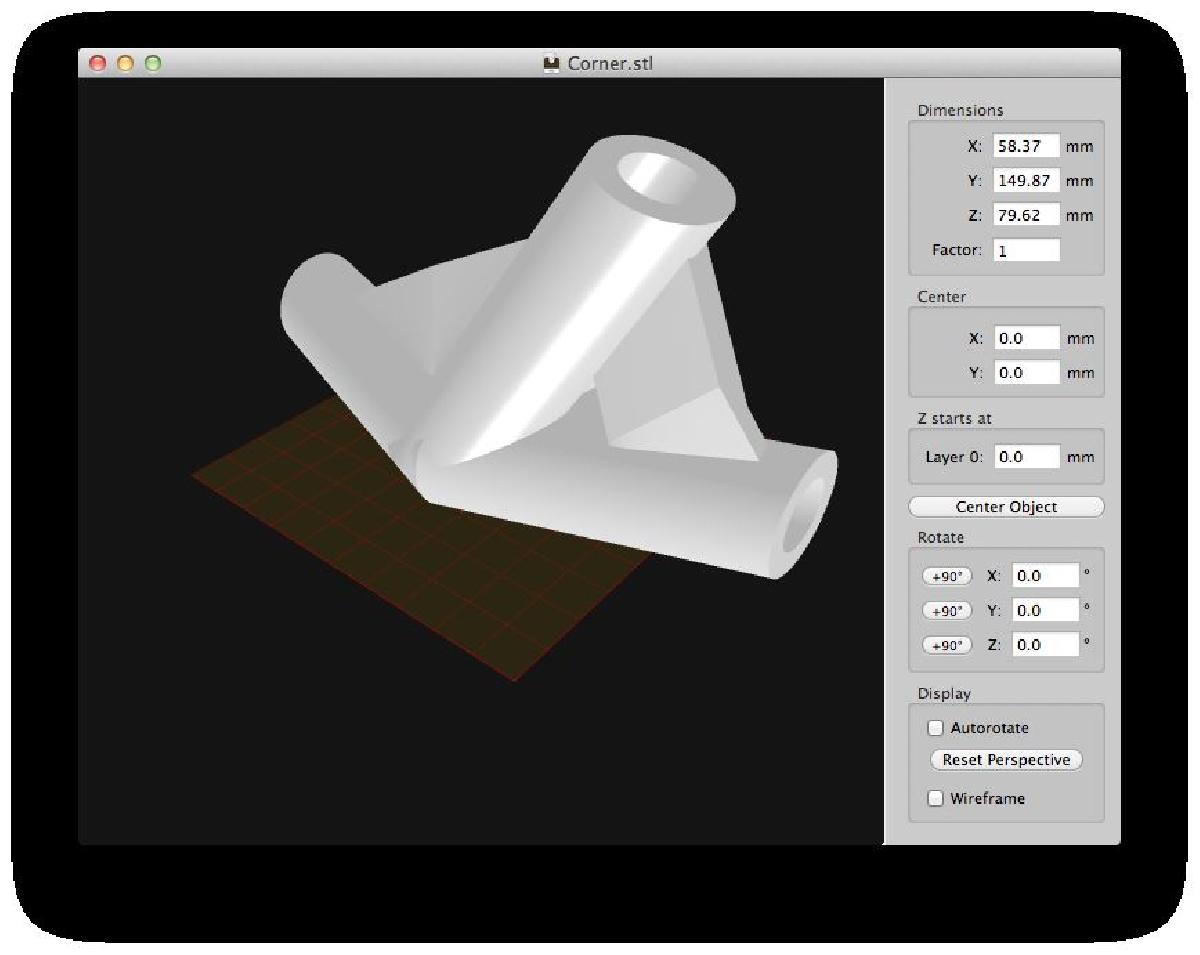Edit the X dimension field showing 58.37
This screenshot has width=1200, height=955.
point(1026,146)
